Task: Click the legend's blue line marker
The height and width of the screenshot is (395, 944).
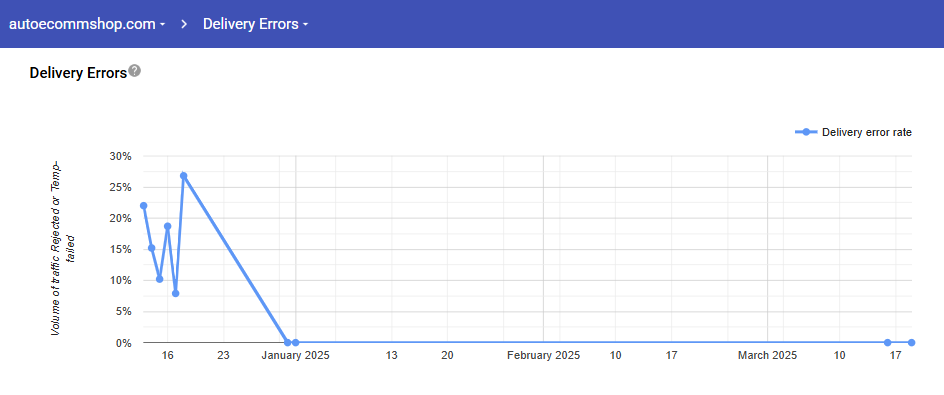Action: coord(806,132)
